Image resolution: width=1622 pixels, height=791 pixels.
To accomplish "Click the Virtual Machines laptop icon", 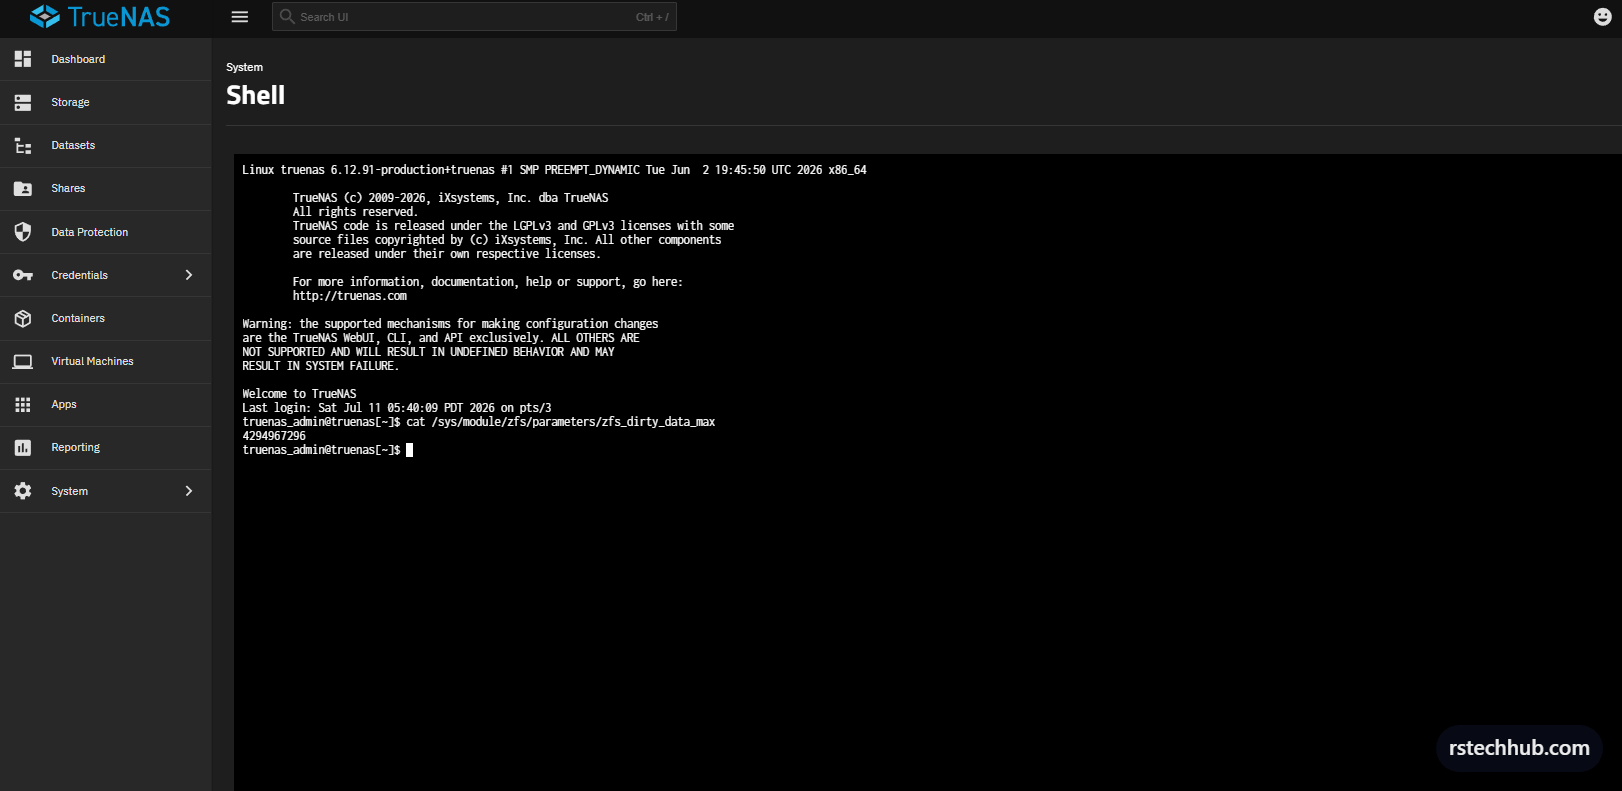I will [x=23, y=361].
